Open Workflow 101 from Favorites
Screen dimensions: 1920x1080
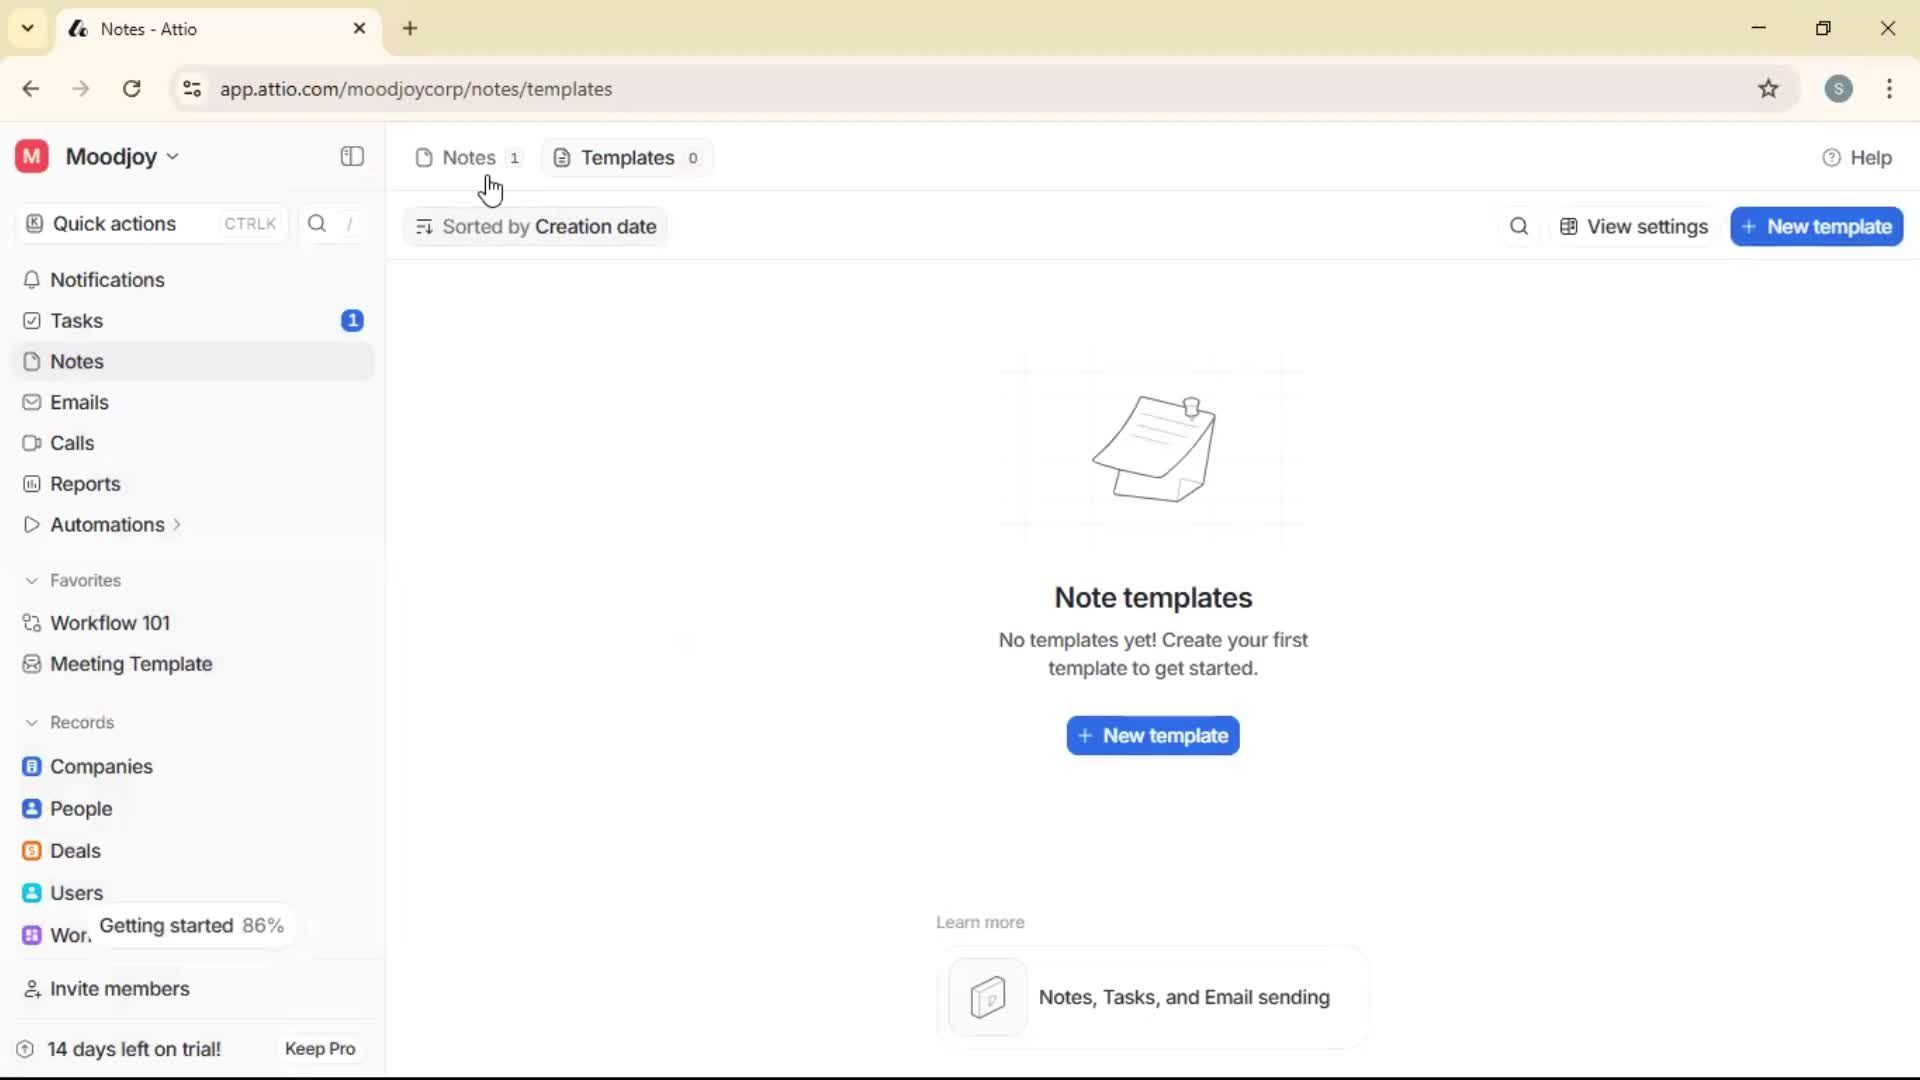[x=109, y=622]
